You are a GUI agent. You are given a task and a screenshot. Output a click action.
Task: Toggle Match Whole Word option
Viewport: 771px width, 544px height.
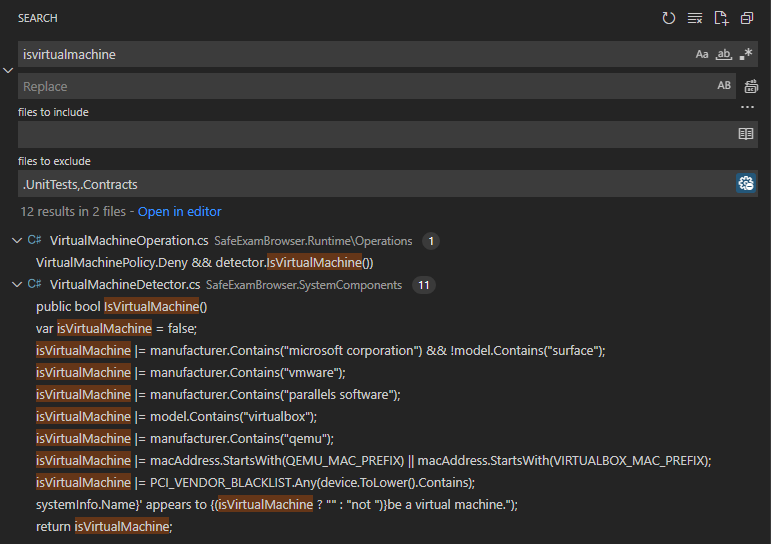click(724, 54)
